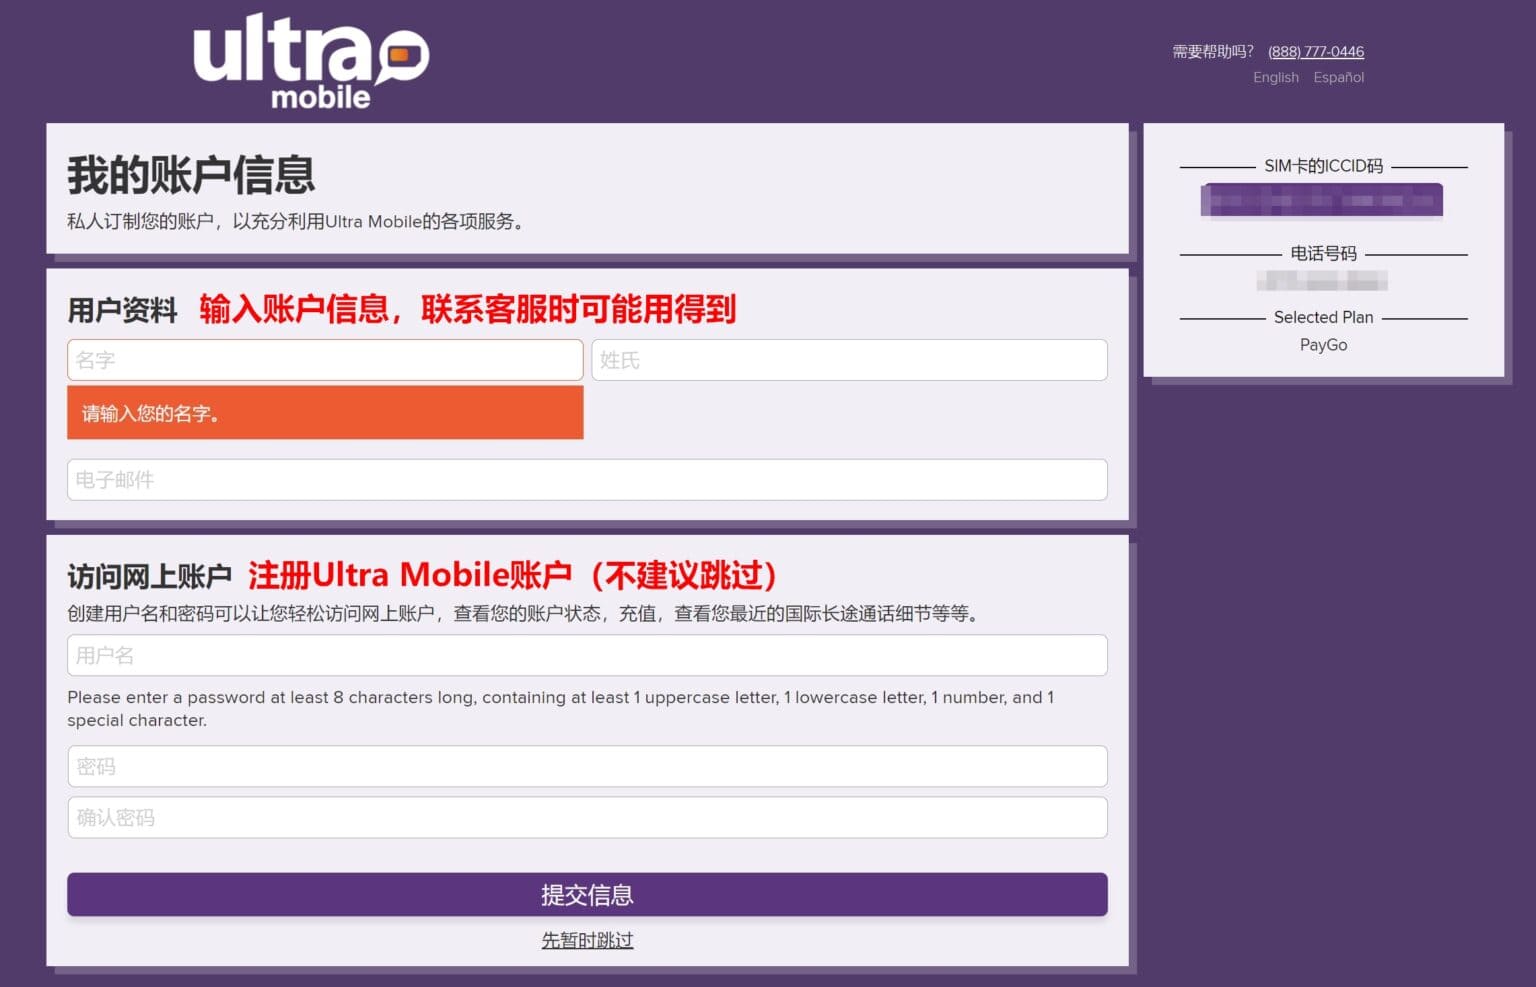Click the blurred SIM ICCID code bar
This screenshot has height=987, width=1536.
[x=1322, y=200]
